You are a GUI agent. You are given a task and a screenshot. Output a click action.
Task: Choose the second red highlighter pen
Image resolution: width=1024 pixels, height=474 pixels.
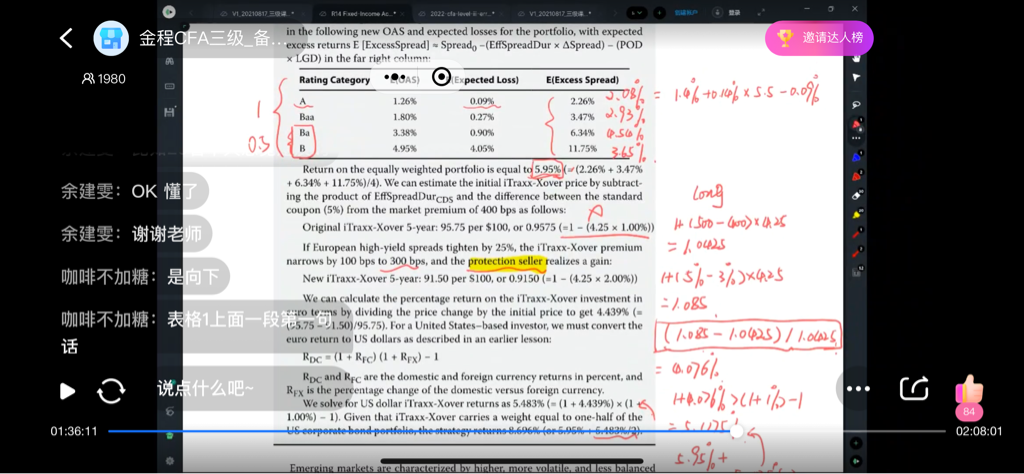coord(856,176)
